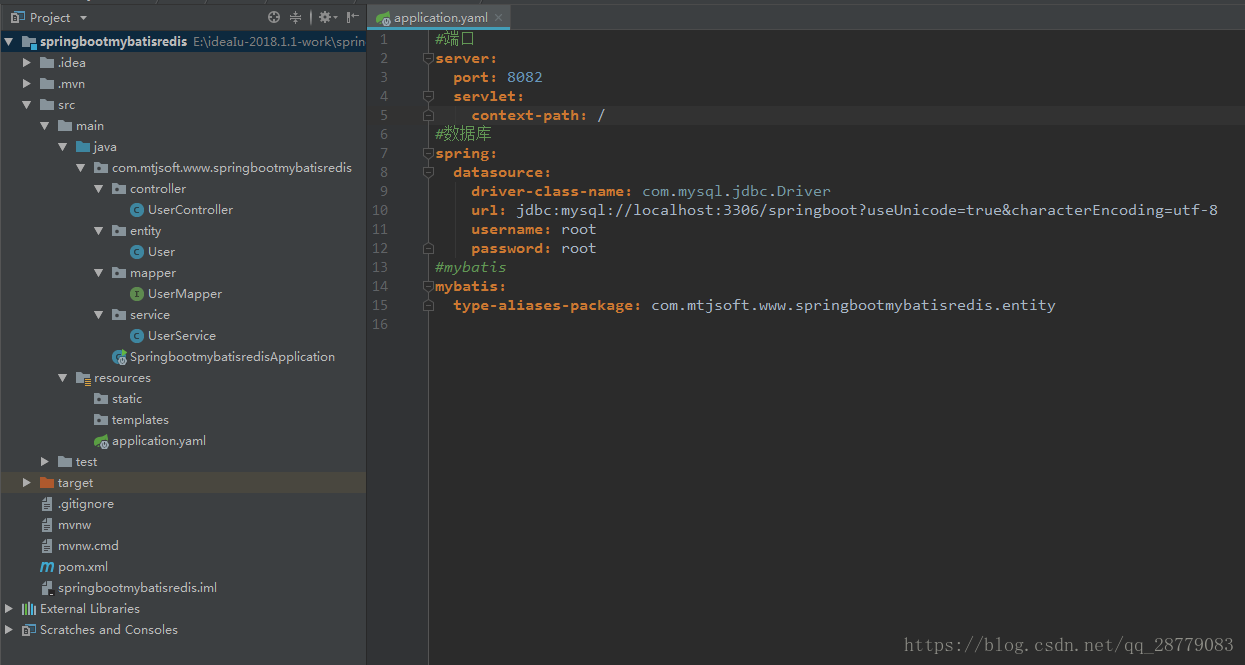Collapse the service package arrow

(99, 315)
